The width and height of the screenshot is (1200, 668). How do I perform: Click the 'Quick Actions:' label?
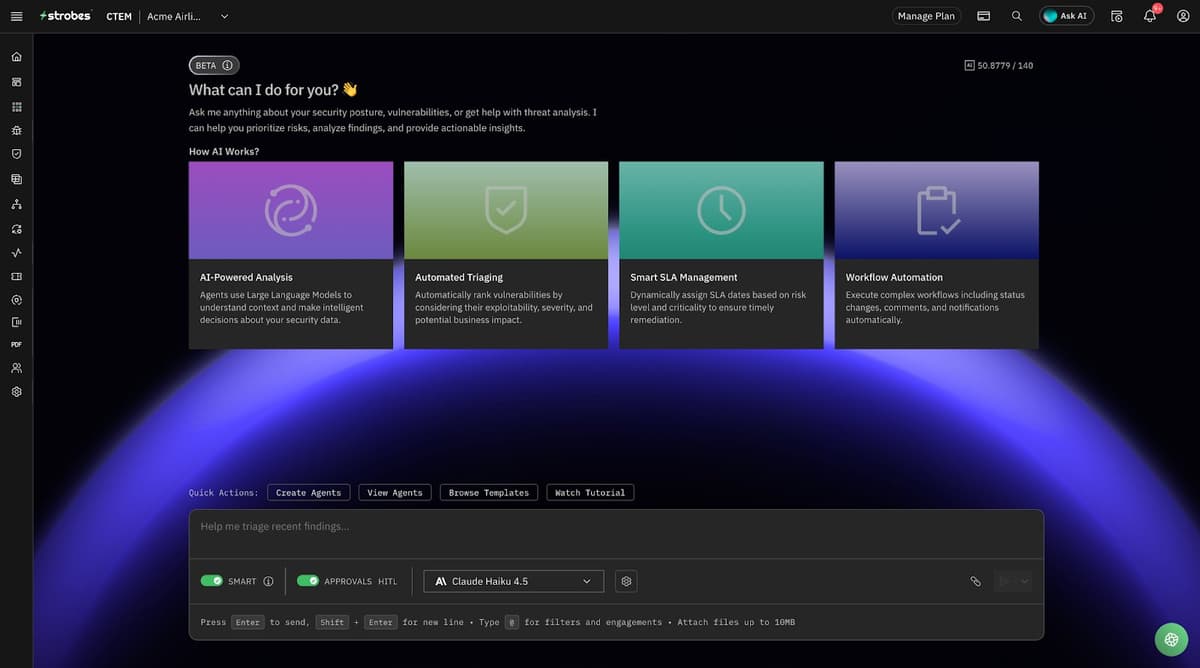[x=224, y=492]
